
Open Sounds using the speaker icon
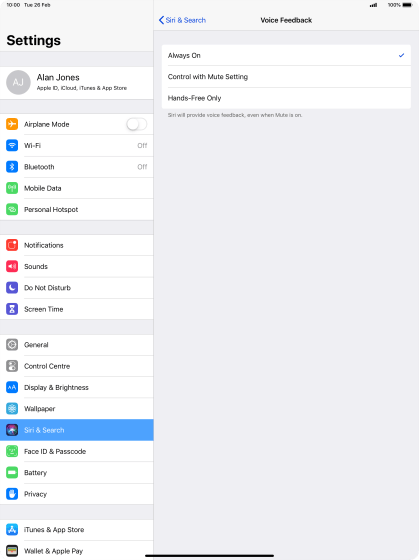coord(12,266)
